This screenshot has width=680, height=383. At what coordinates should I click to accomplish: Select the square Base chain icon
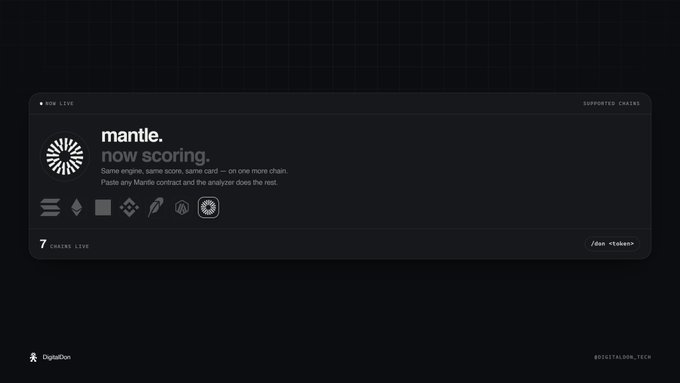point(103,207)
